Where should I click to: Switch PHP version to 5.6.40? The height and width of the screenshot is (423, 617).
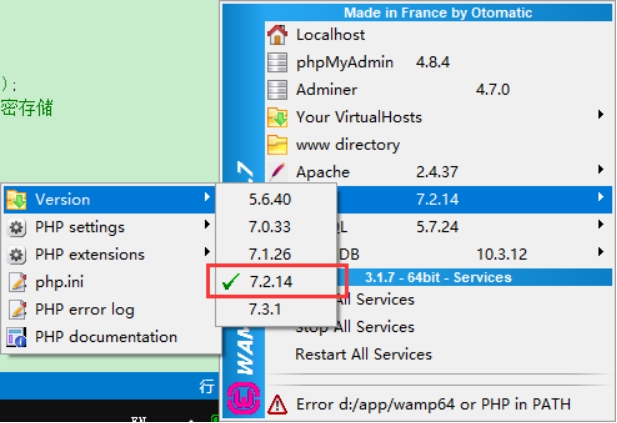click(x=270, y=200)
